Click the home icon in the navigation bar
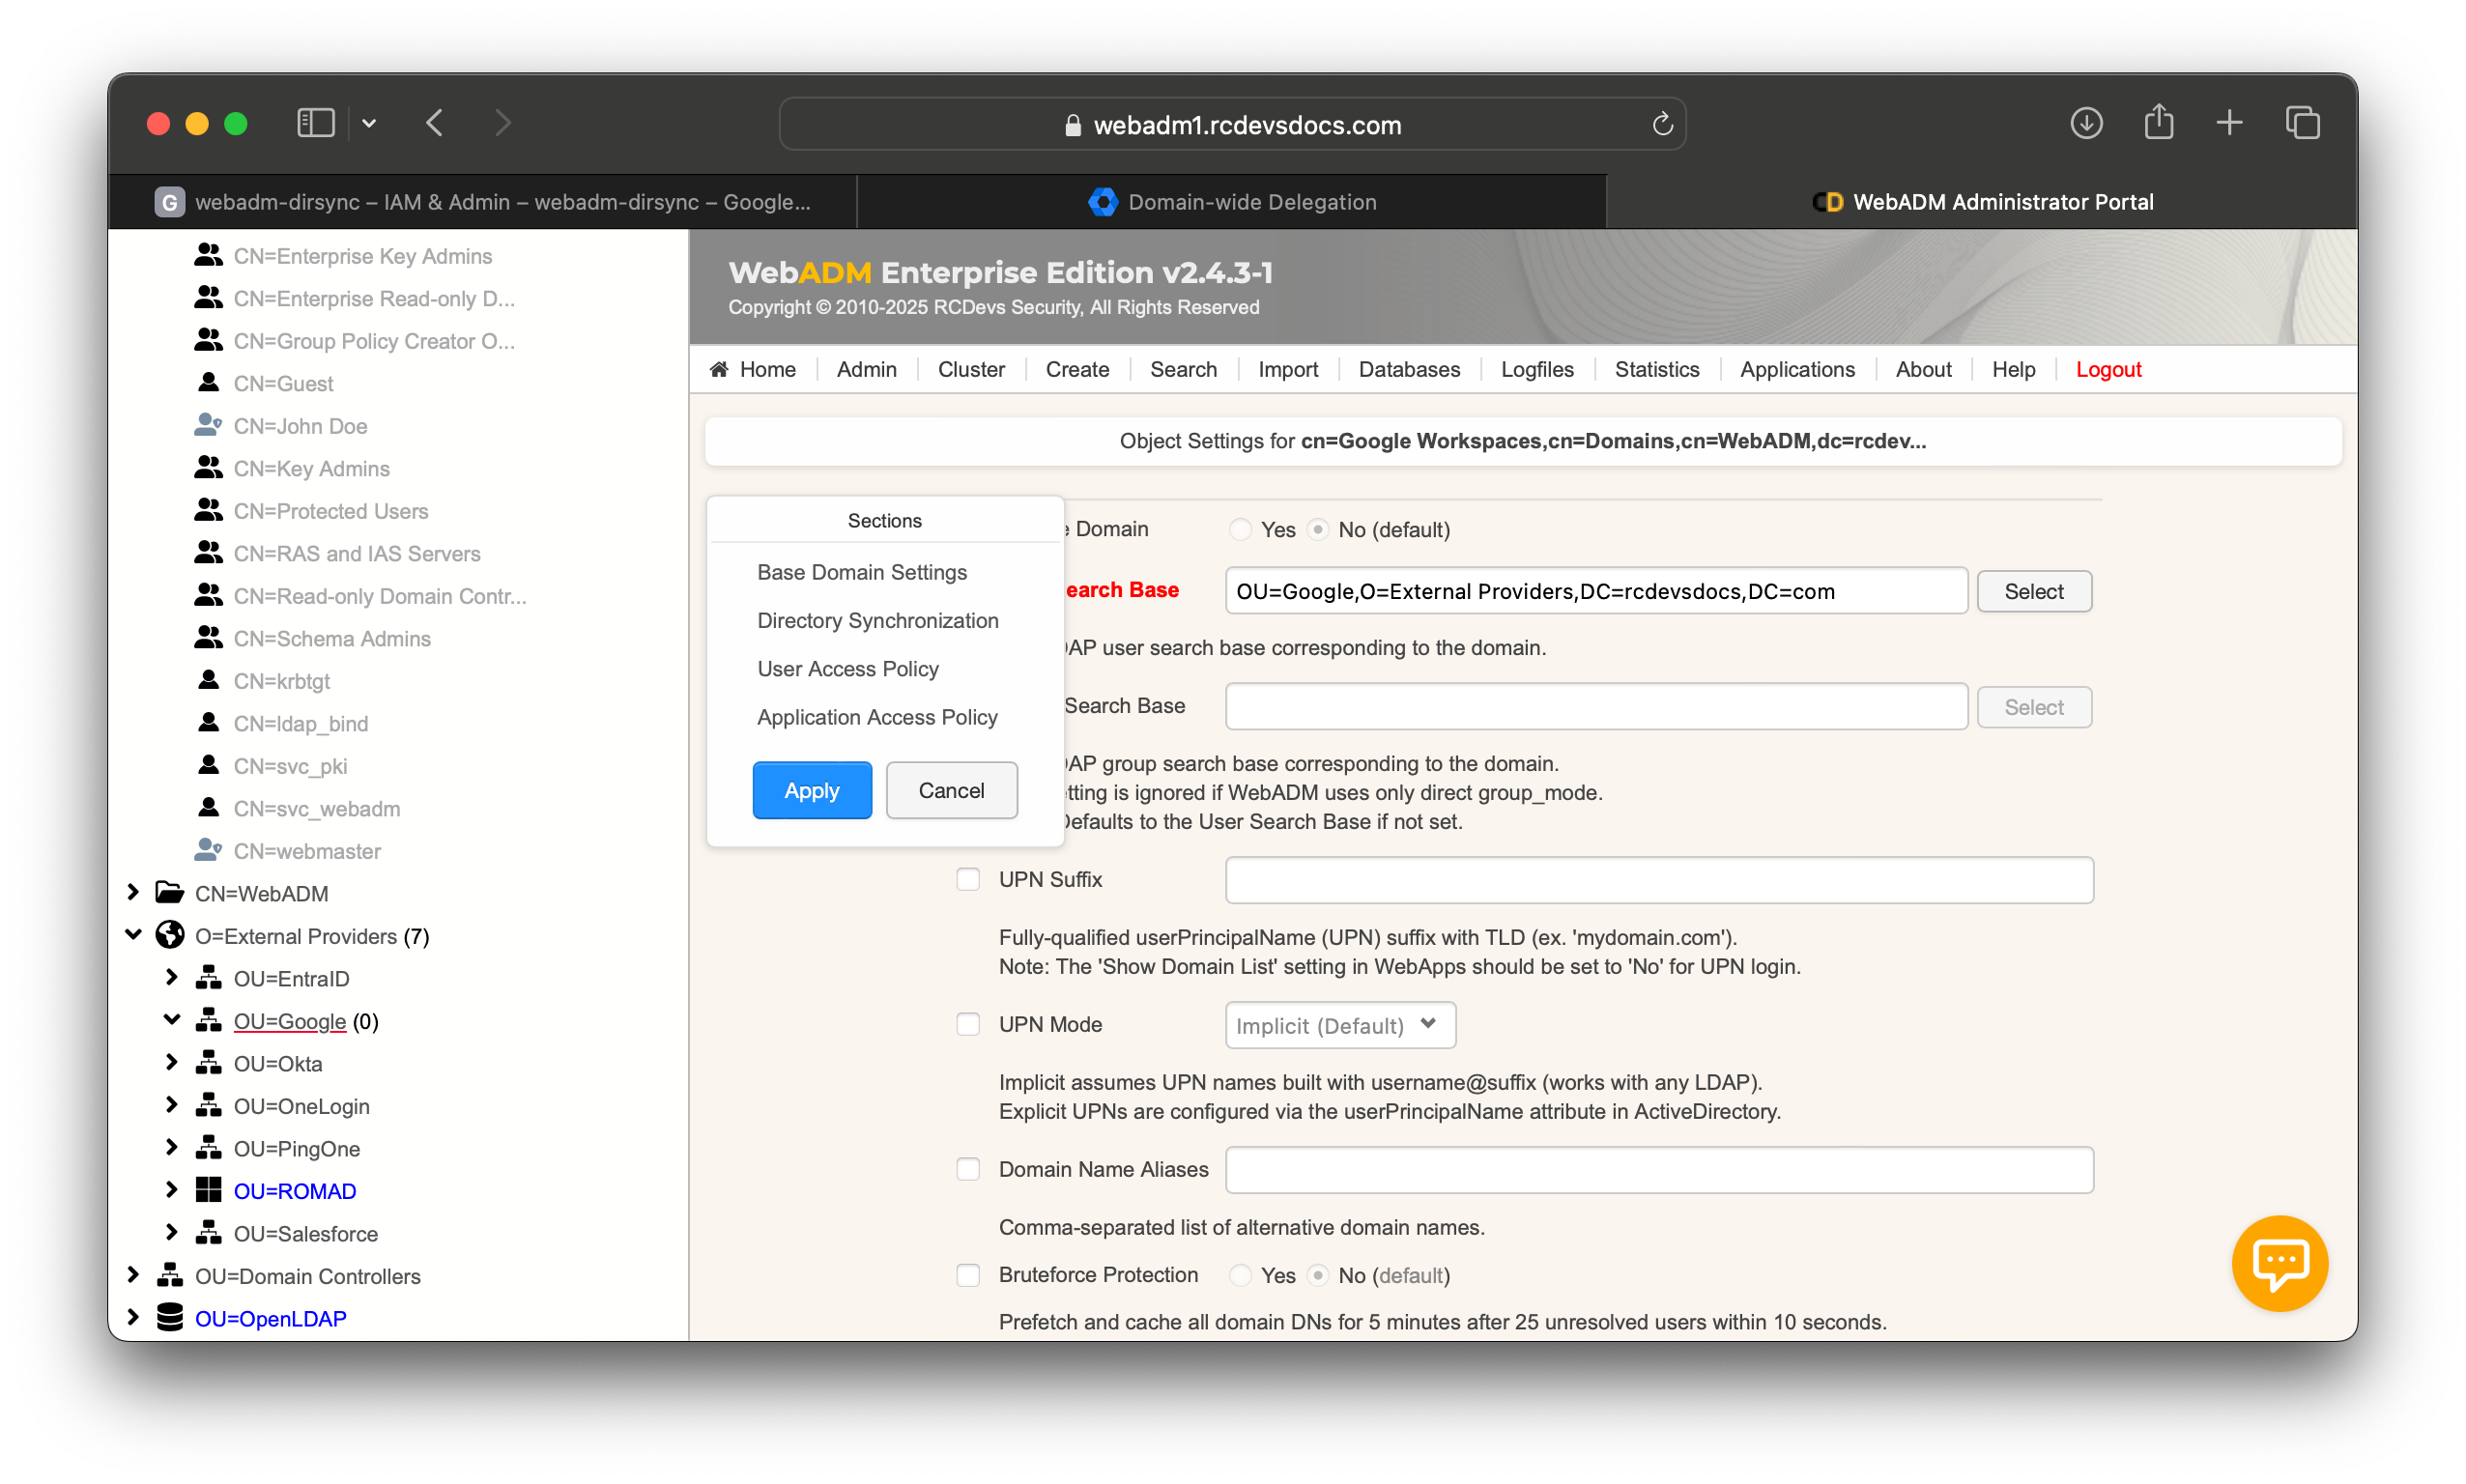2466x1484 pixels. point(719,369)
